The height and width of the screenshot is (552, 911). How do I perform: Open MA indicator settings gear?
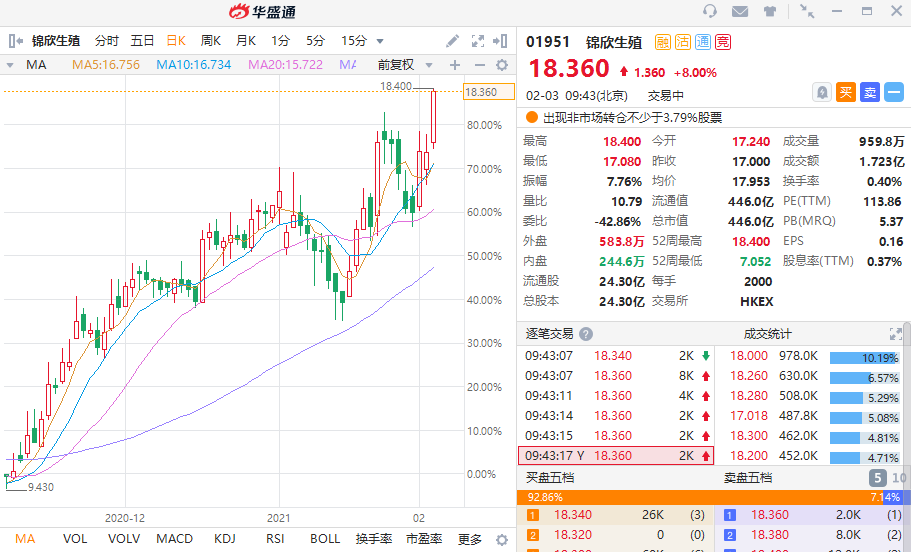pos(502,65)
